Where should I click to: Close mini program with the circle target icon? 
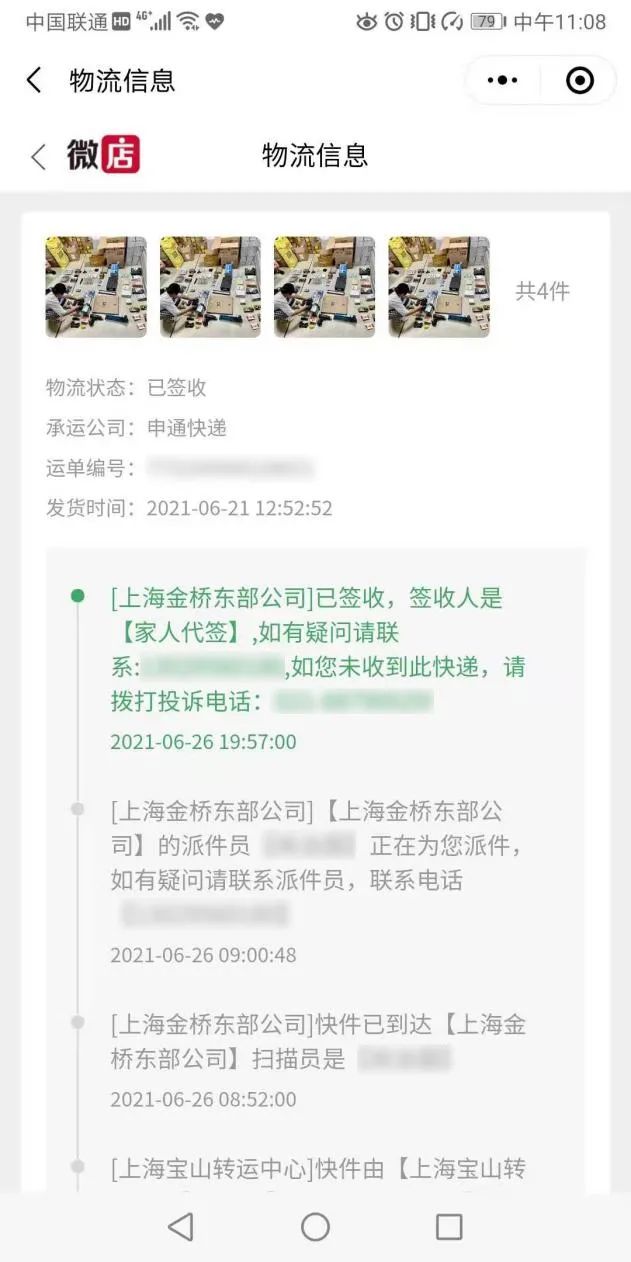point(580,80)
